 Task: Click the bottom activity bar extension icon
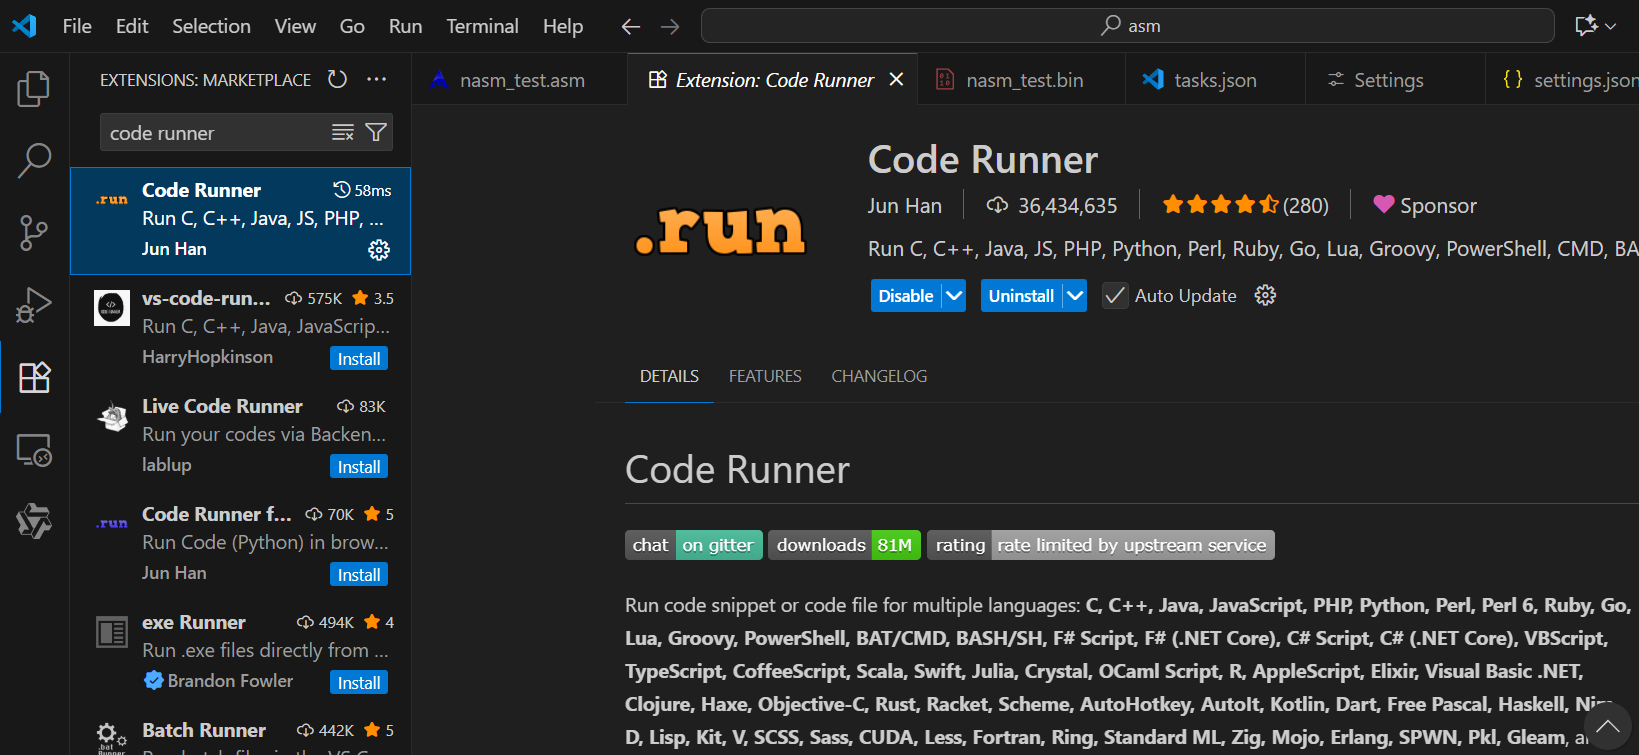coord(34,521)
